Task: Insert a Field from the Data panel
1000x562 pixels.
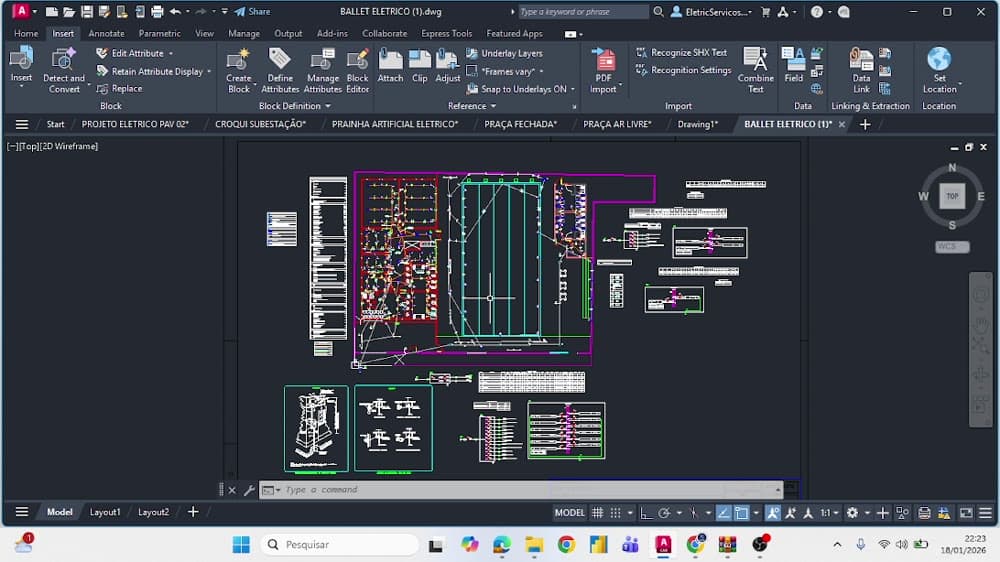Action: pos(793,65)
